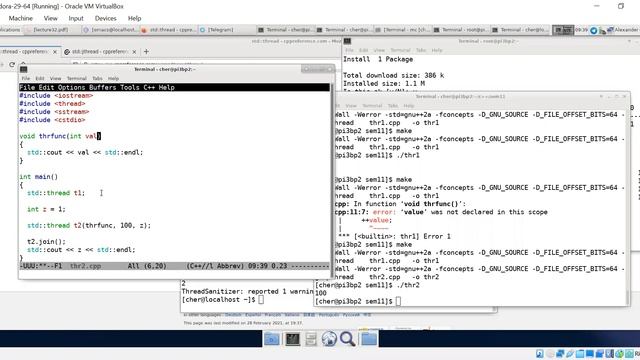640x360 pixels.
Task: Open the Emacs Tools menu
Action: tap(129, 87)
